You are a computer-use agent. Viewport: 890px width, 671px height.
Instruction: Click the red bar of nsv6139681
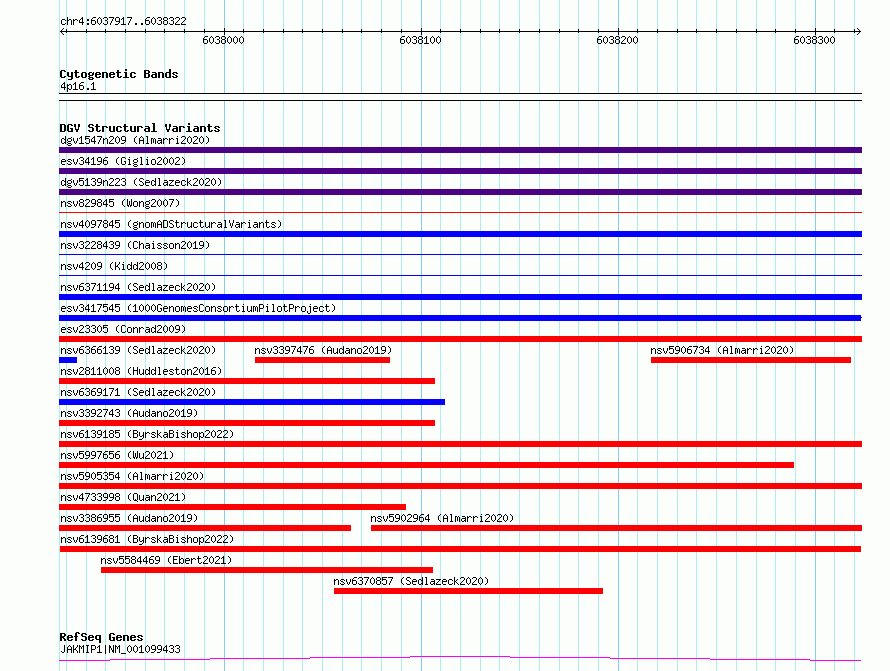460,549
